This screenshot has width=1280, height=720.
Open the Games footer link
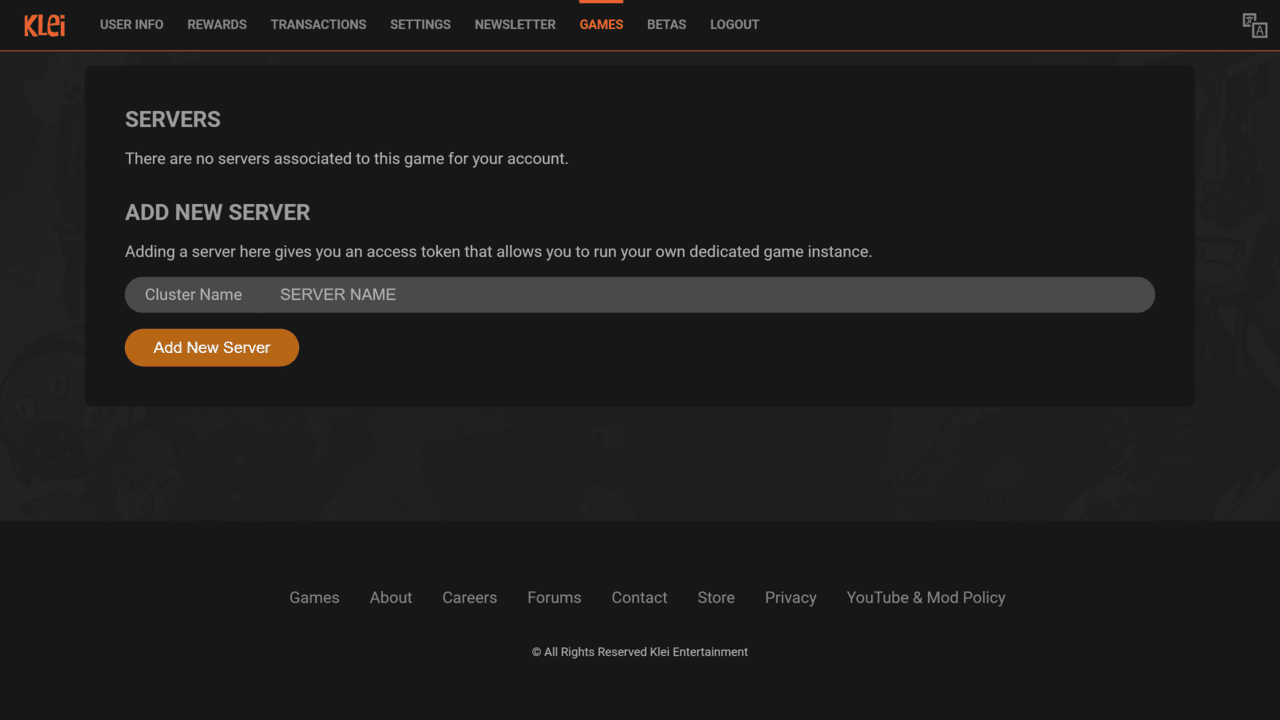click(x=314, y=597)
